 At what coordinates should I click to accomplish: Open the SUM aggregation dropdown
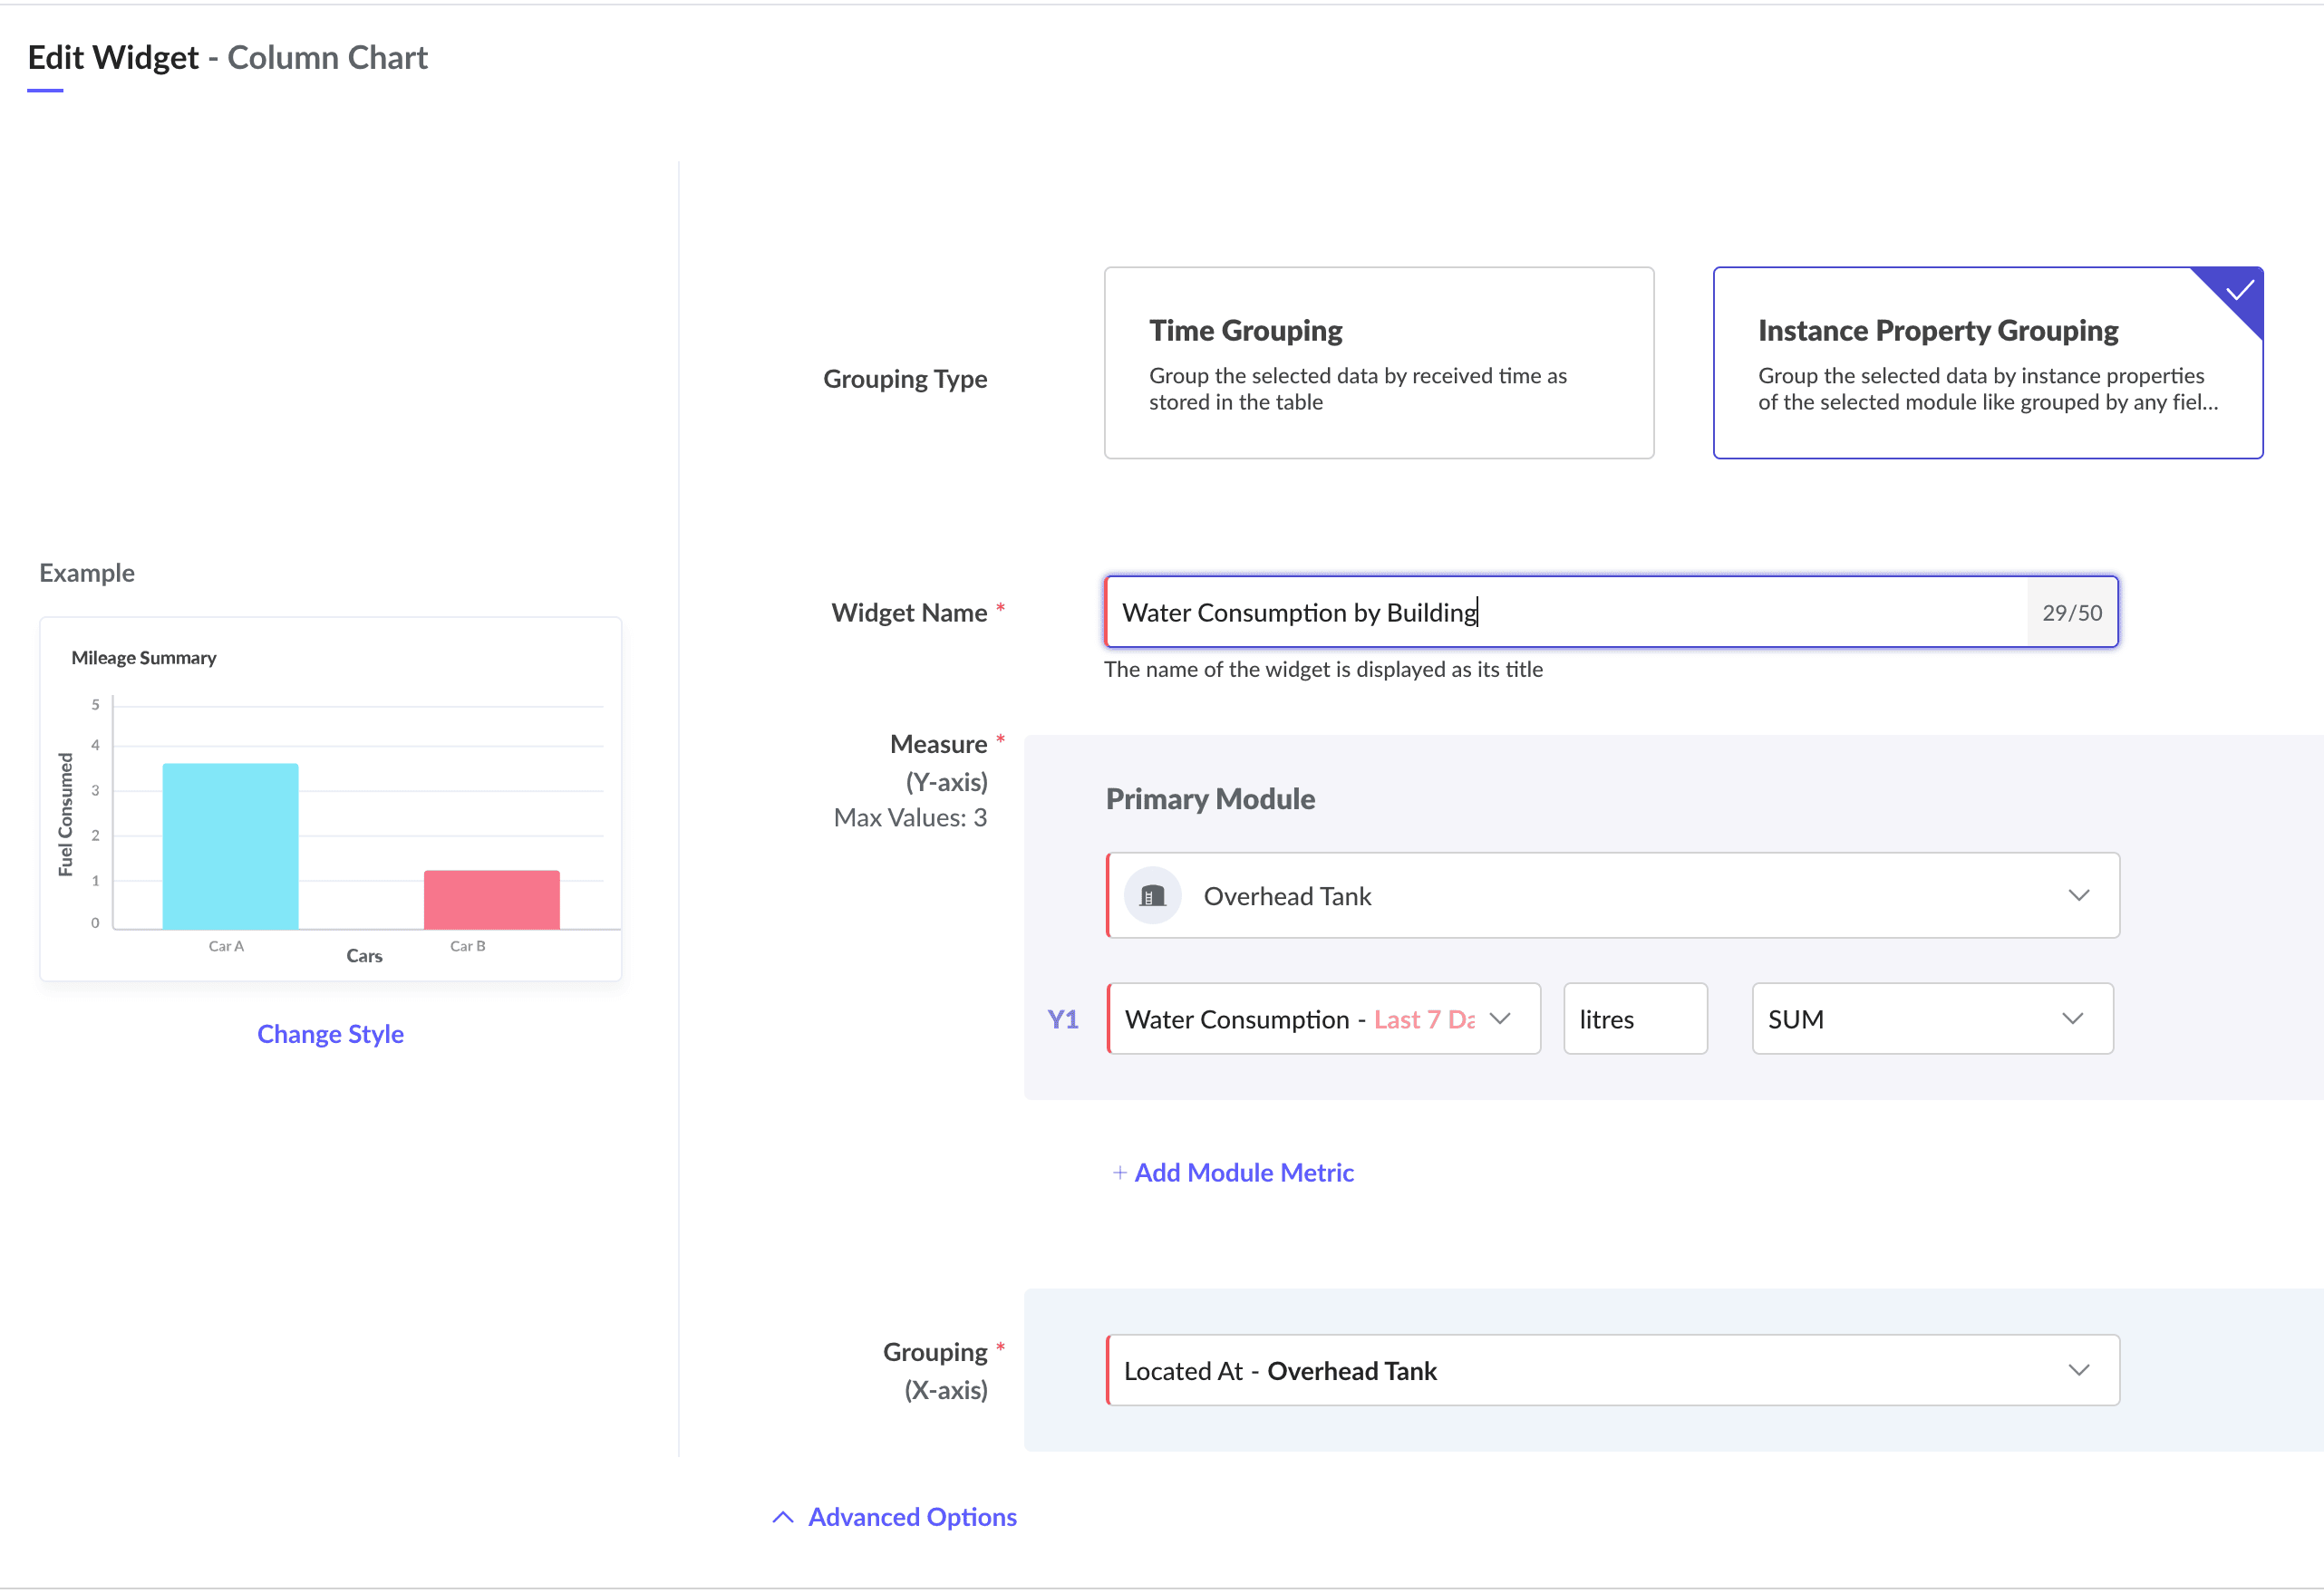click(2073, 1019)
